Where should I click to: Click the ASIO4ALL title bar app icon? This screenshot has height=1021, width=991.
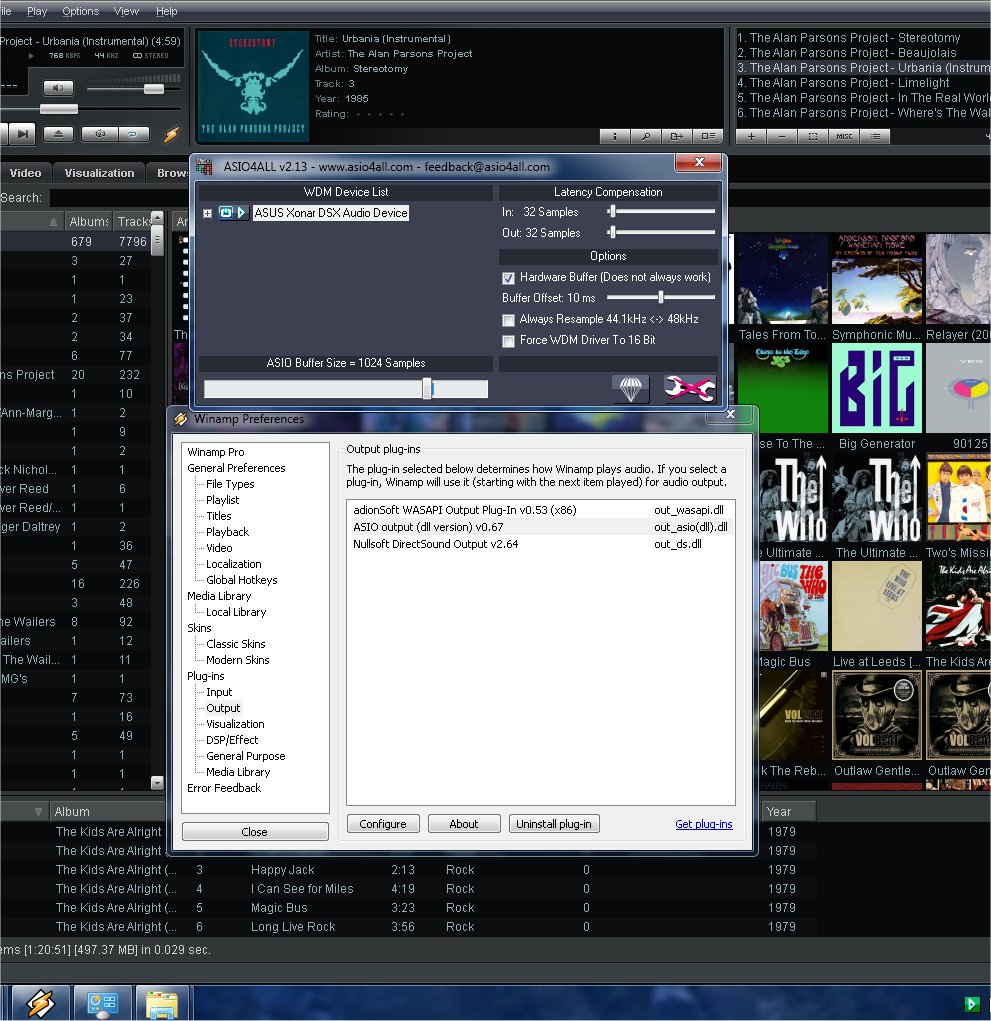tap(204, 167)
